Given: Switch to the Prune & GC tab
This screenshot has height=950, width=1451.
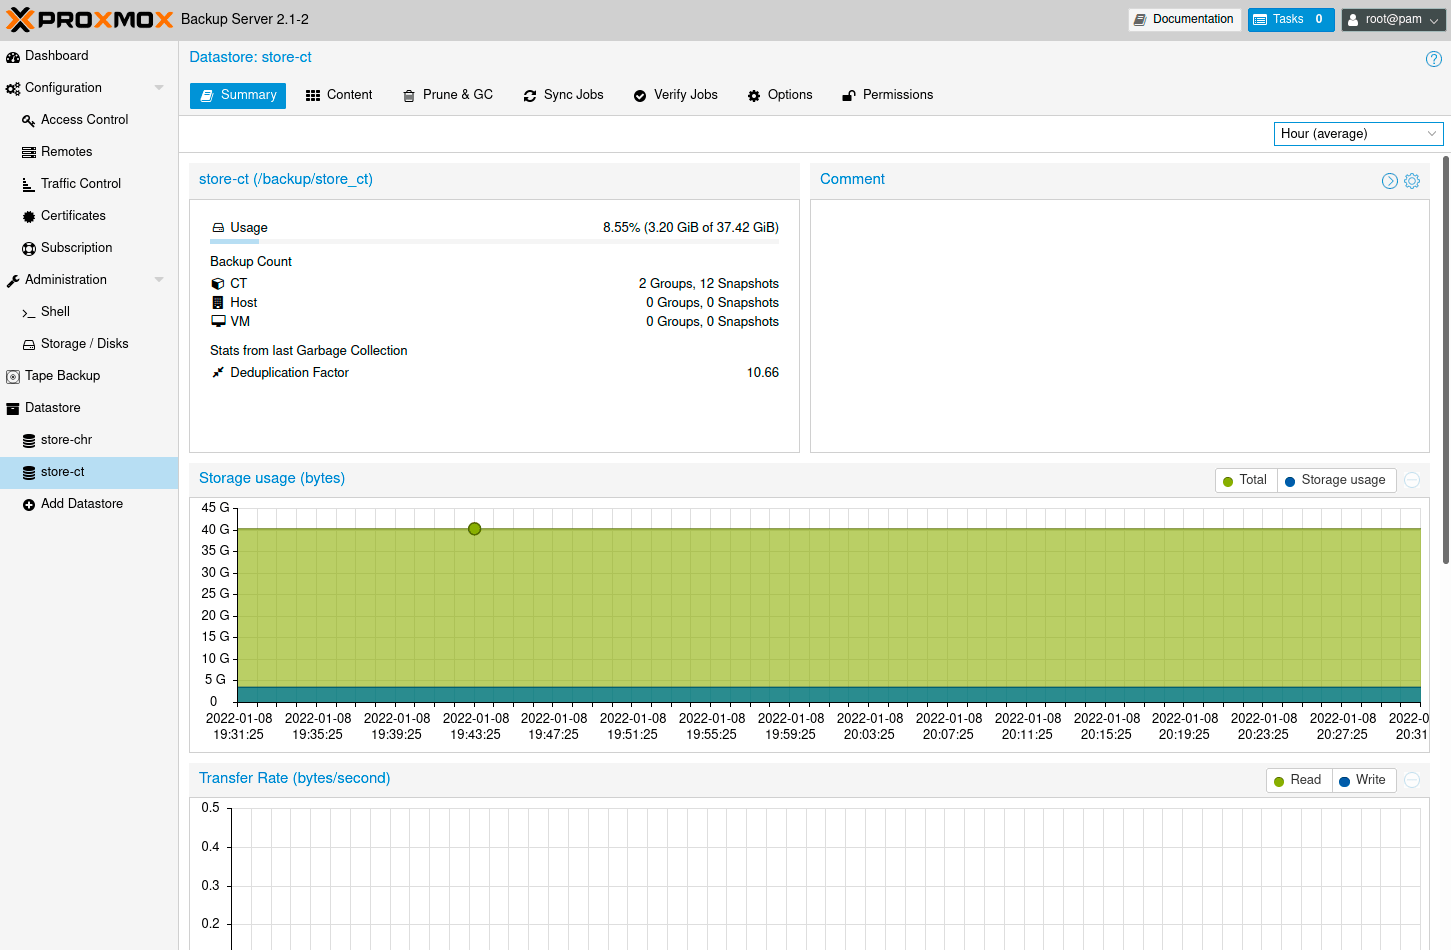Looking at the screenshot, I should tap(448, 95).
